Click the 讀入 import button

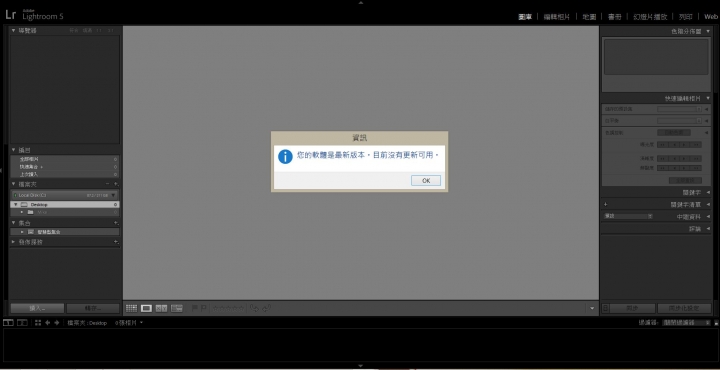[37, 308]
